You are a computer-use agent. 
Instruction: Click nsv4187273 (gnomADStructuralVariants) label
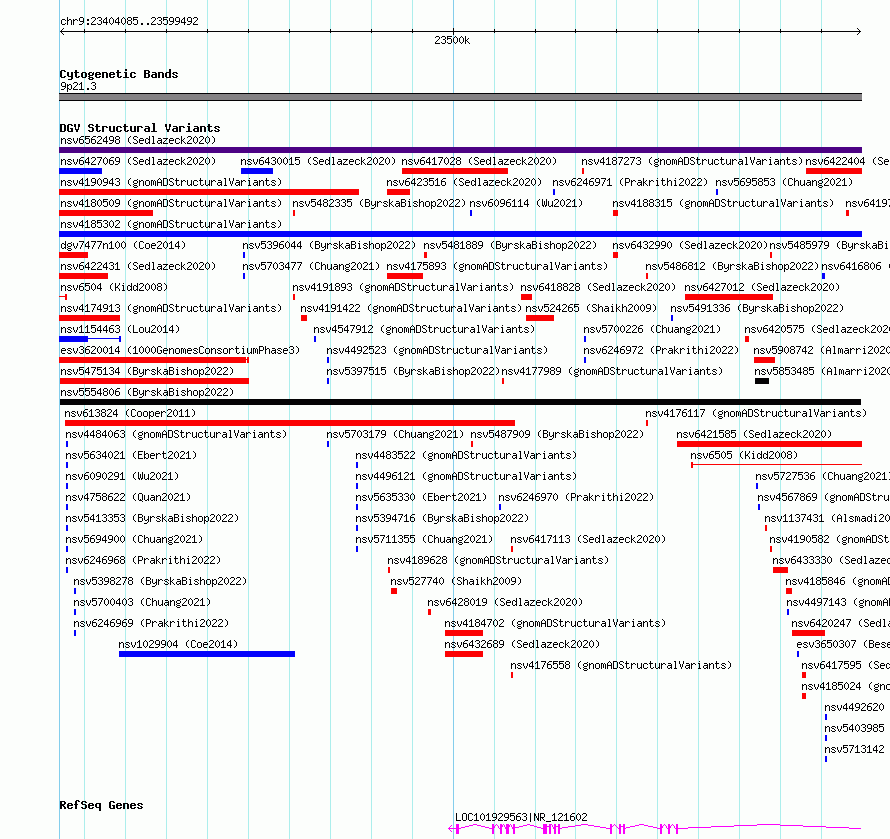click(692, 161)
